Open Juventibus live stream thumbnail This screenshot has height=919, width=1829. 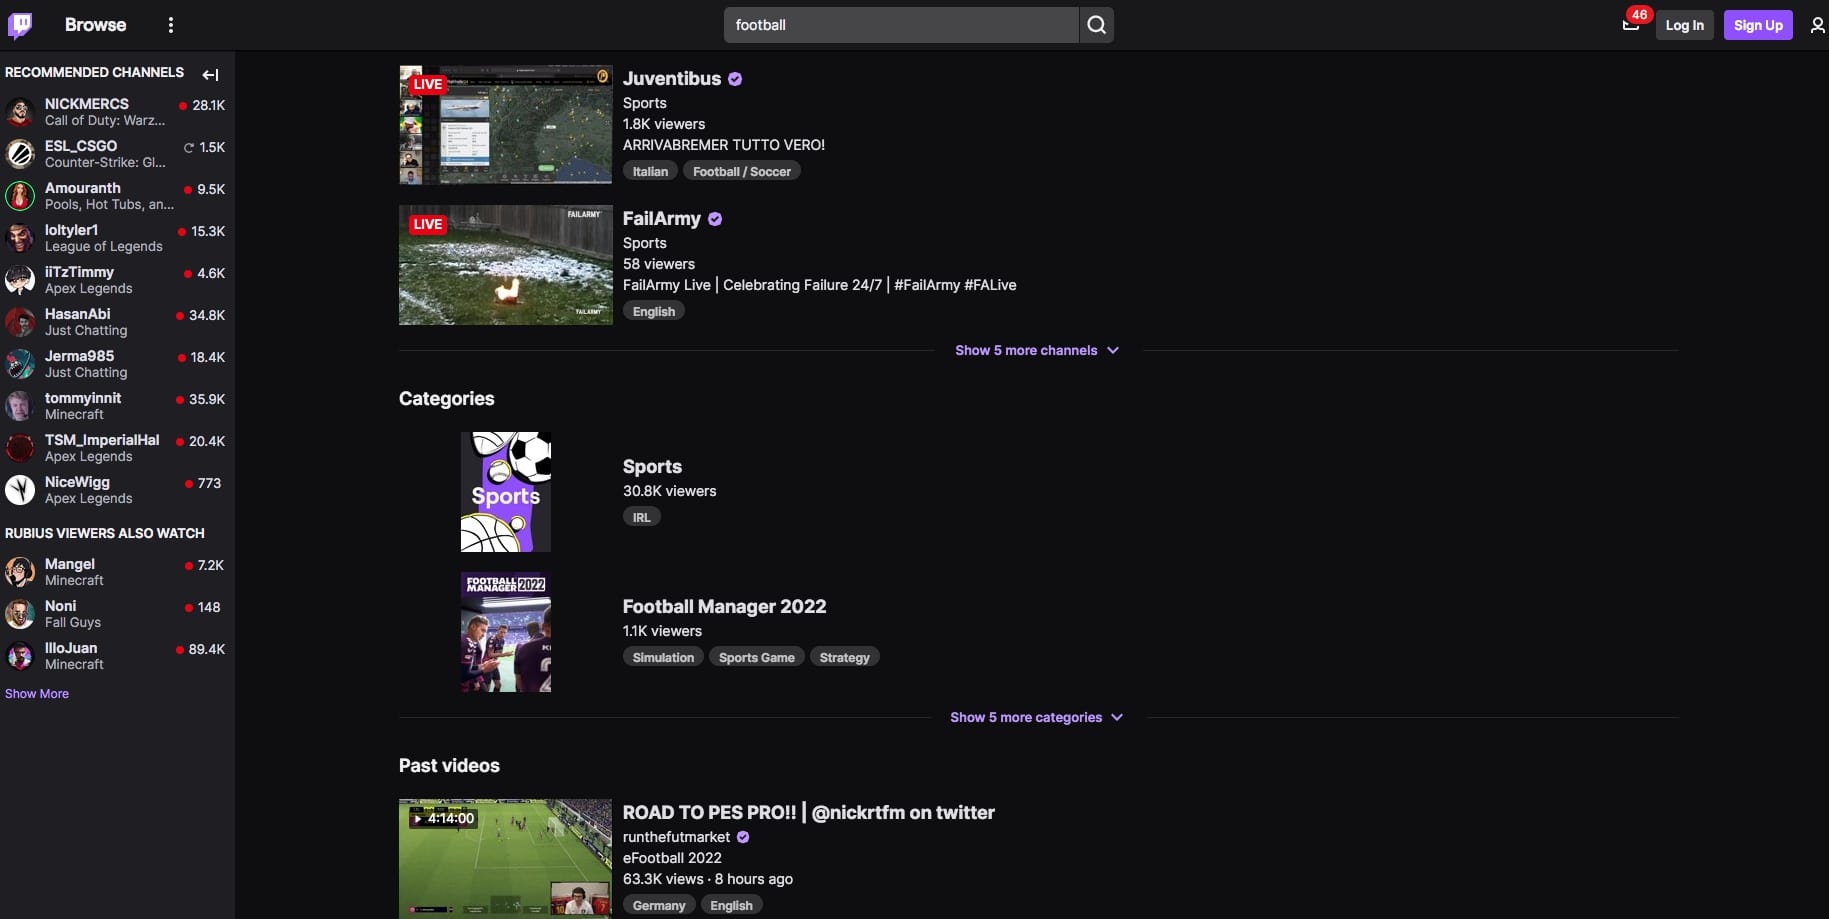tap(506, 125)
